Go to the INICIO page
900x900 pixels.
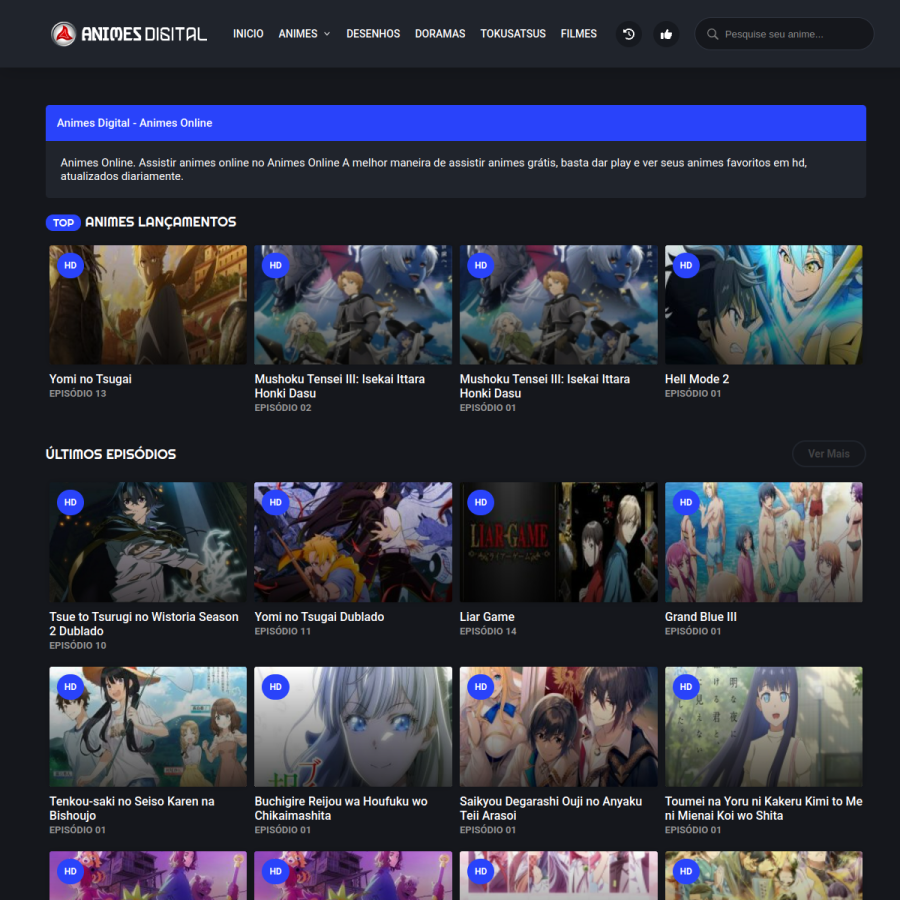point(248,34)
